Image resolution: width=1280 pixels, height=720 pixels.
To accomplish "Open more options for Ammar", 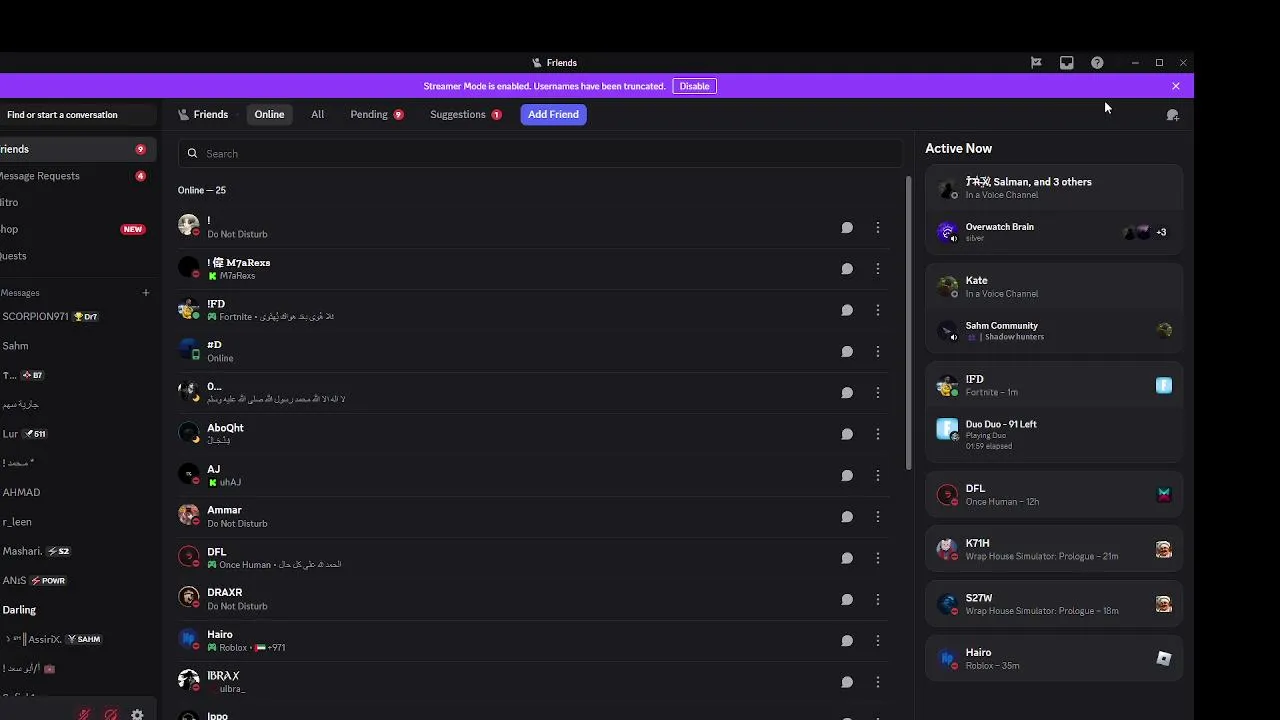I will tap(878, 517).
